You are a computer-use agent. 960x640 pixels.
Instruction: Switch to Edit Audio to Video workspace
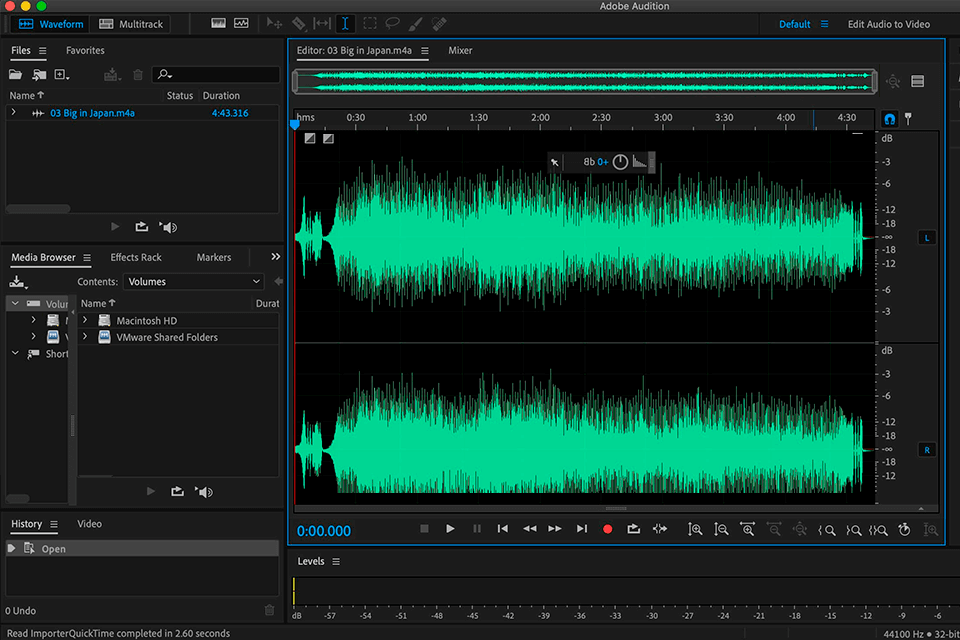pos(888,24)
